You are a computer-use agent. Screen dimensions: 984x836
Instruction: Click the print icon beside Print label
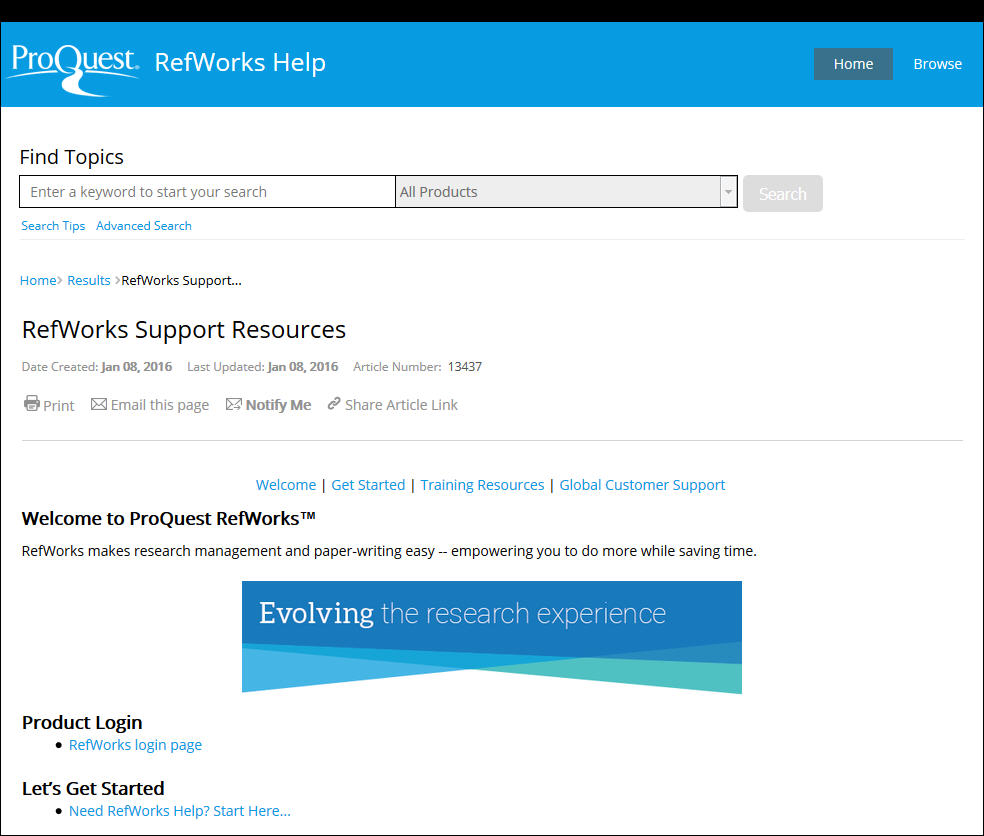[31, 404]
